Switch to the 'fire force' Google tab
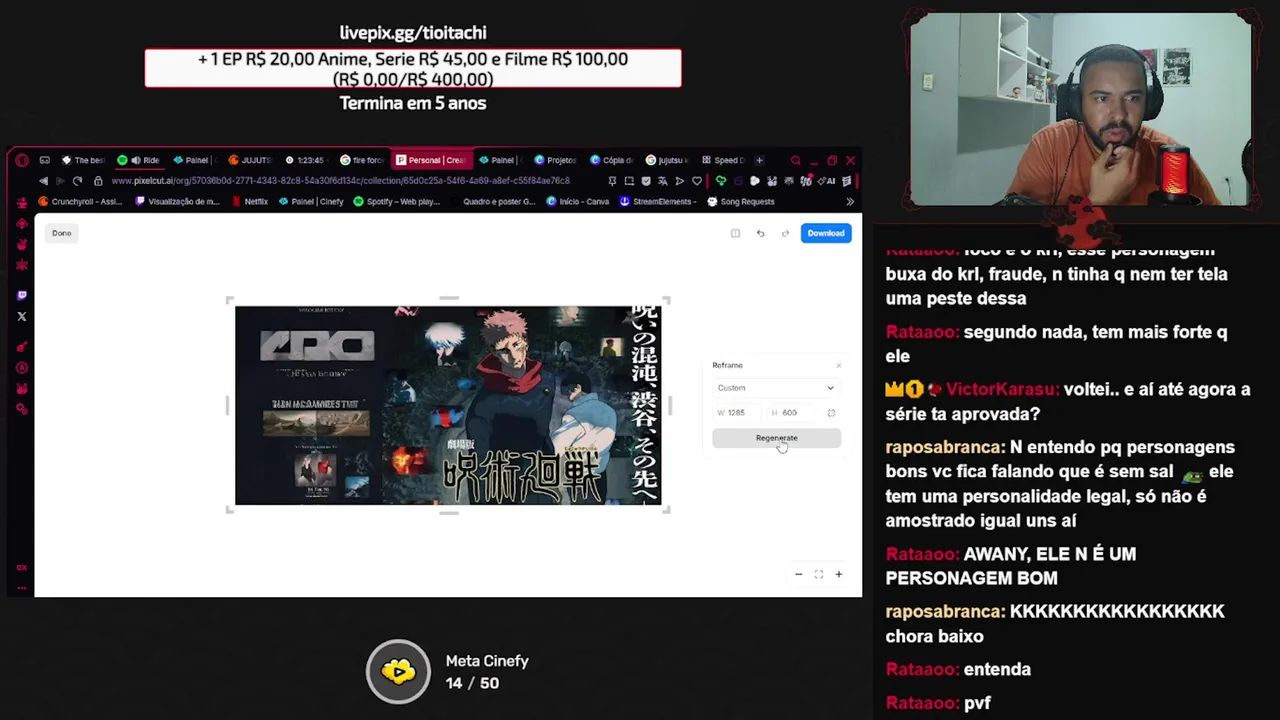The height and width of the screenshot is (720, 1280). click(361, 160)
